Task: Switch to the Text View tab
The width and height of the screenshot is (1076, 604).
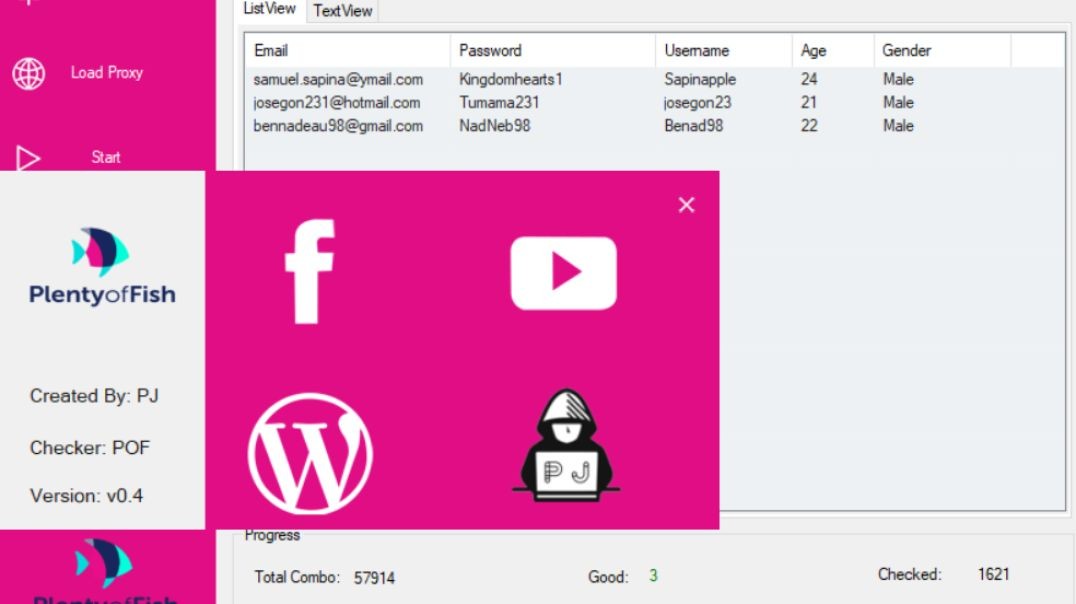Action: tap(342, 10)
